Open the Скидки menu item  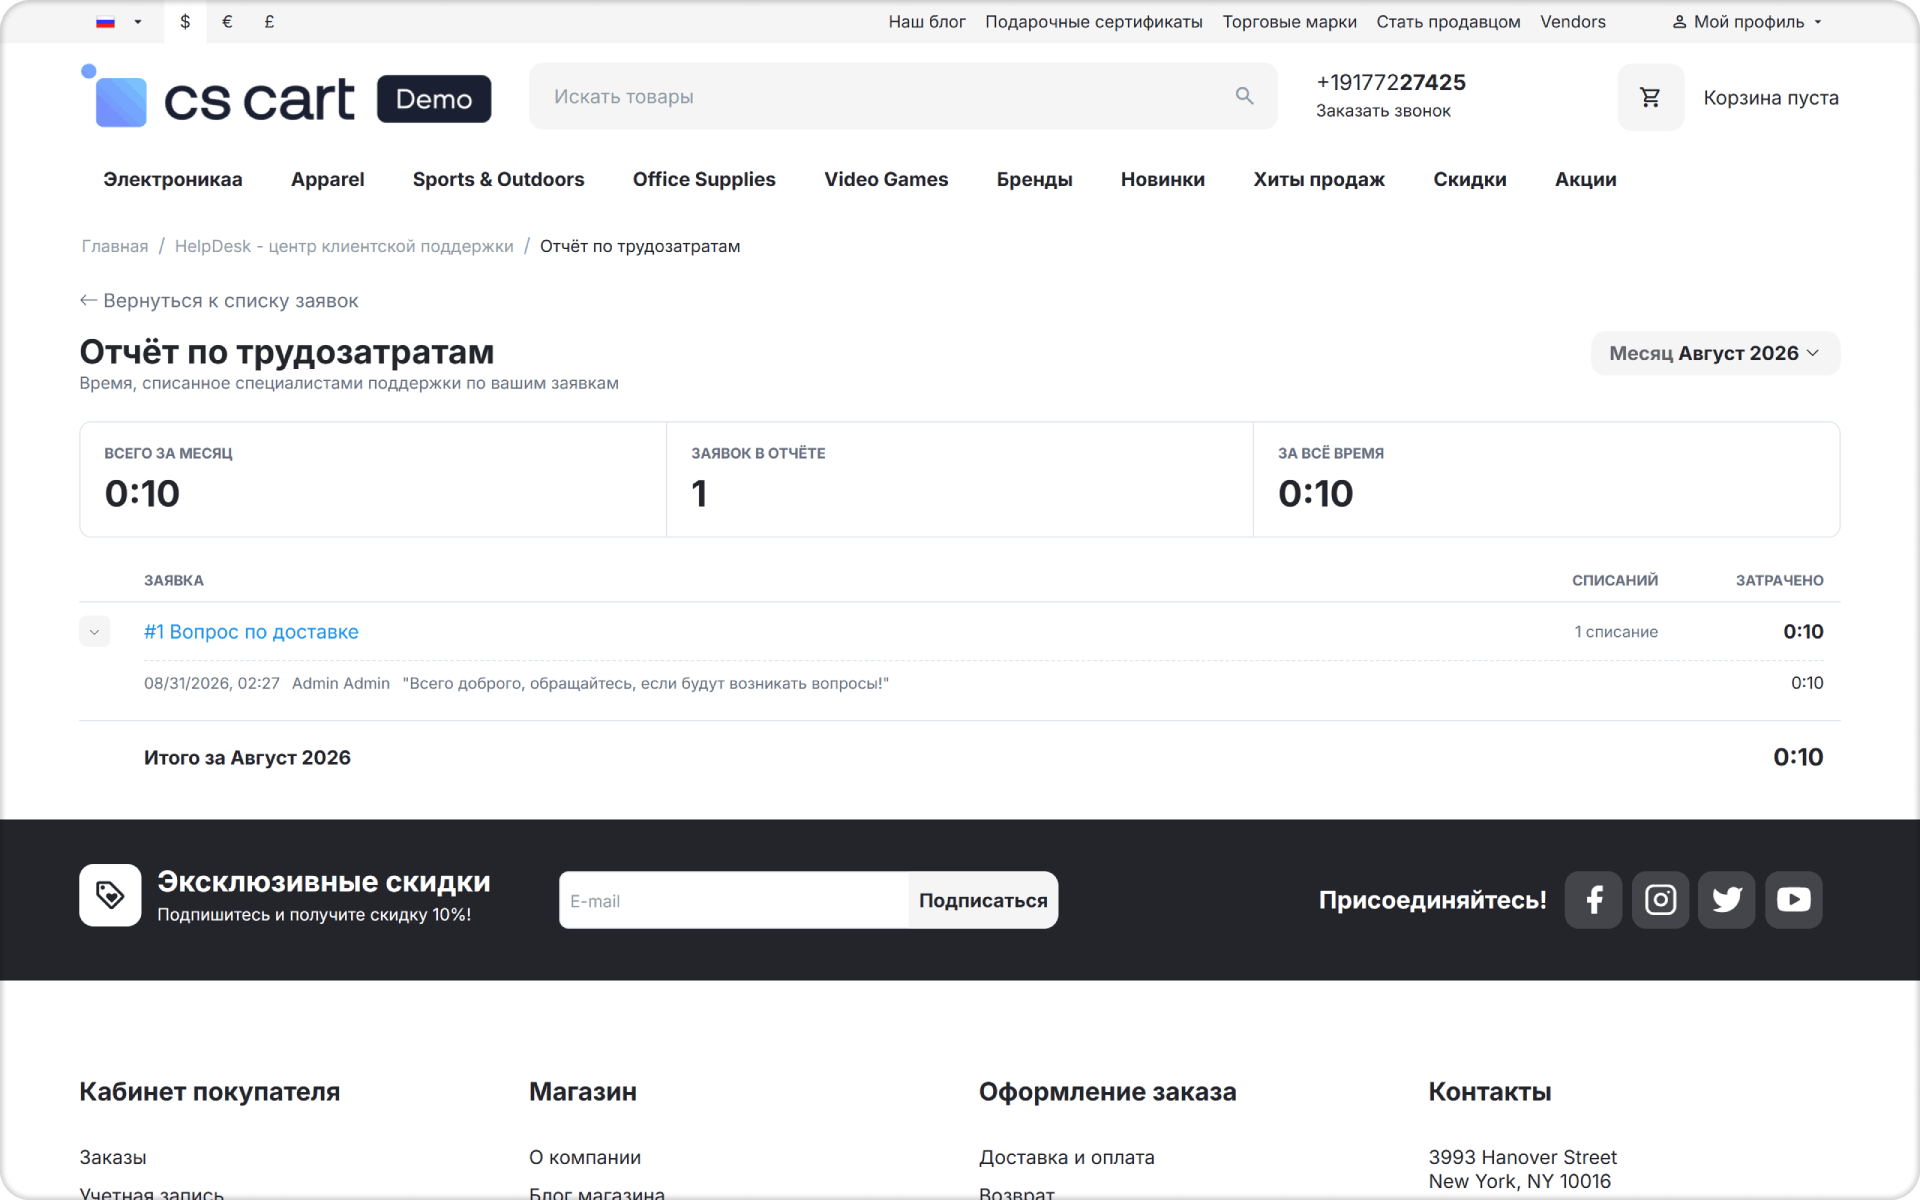[x=1469, y=179]
